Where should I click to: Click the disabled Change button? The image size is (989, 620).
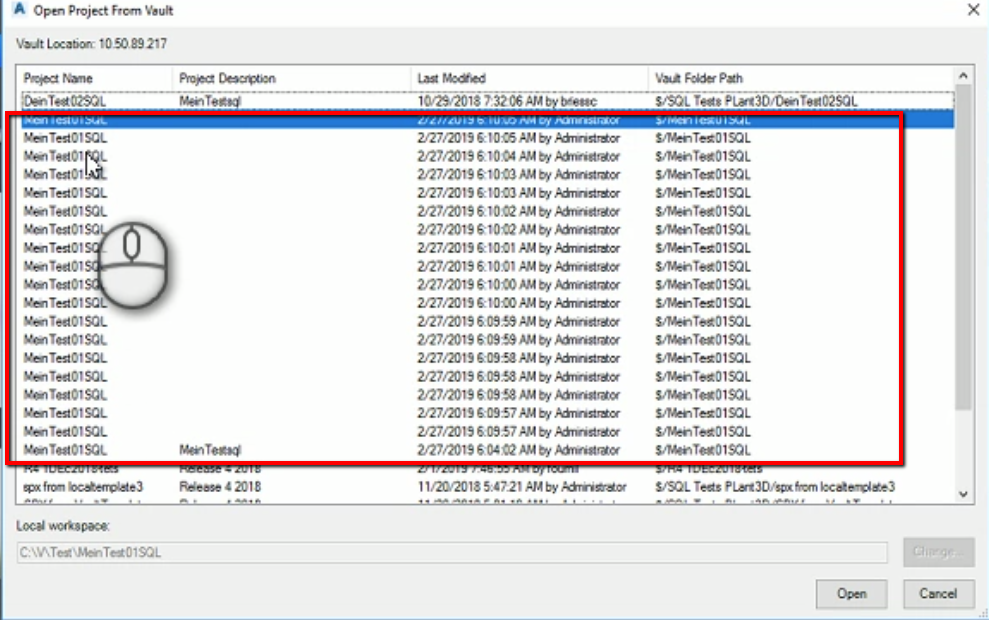(x=937, y=551)
